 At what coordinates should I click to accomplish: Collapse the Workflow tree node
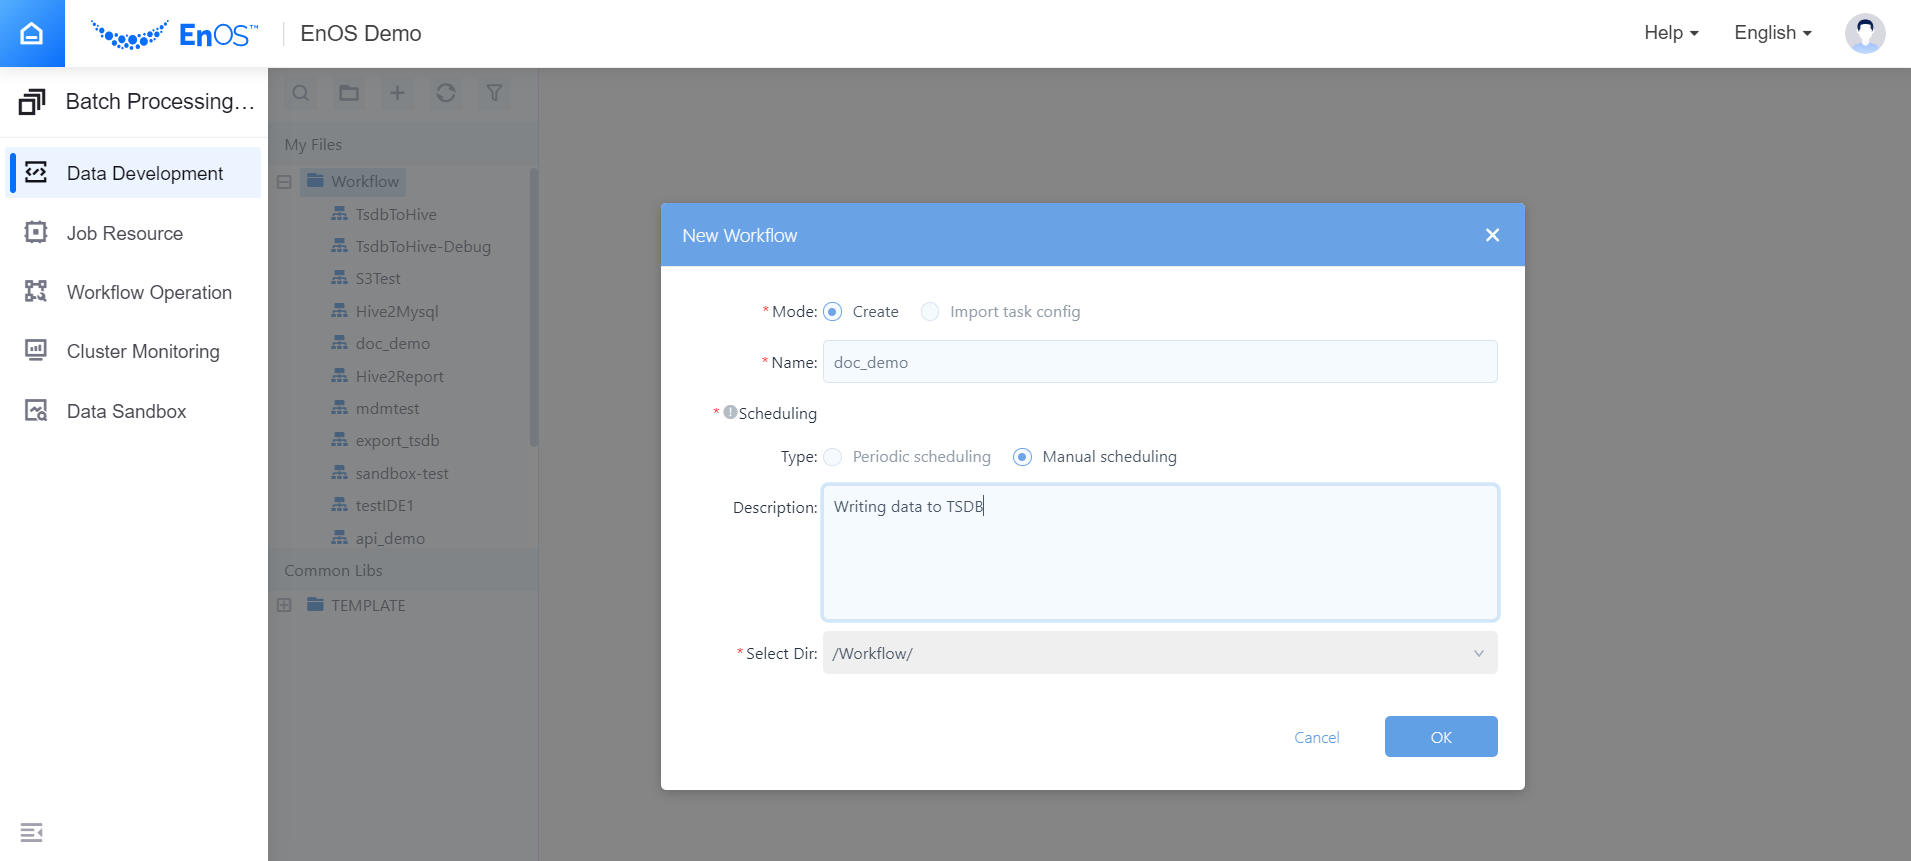tap(284, 182)
